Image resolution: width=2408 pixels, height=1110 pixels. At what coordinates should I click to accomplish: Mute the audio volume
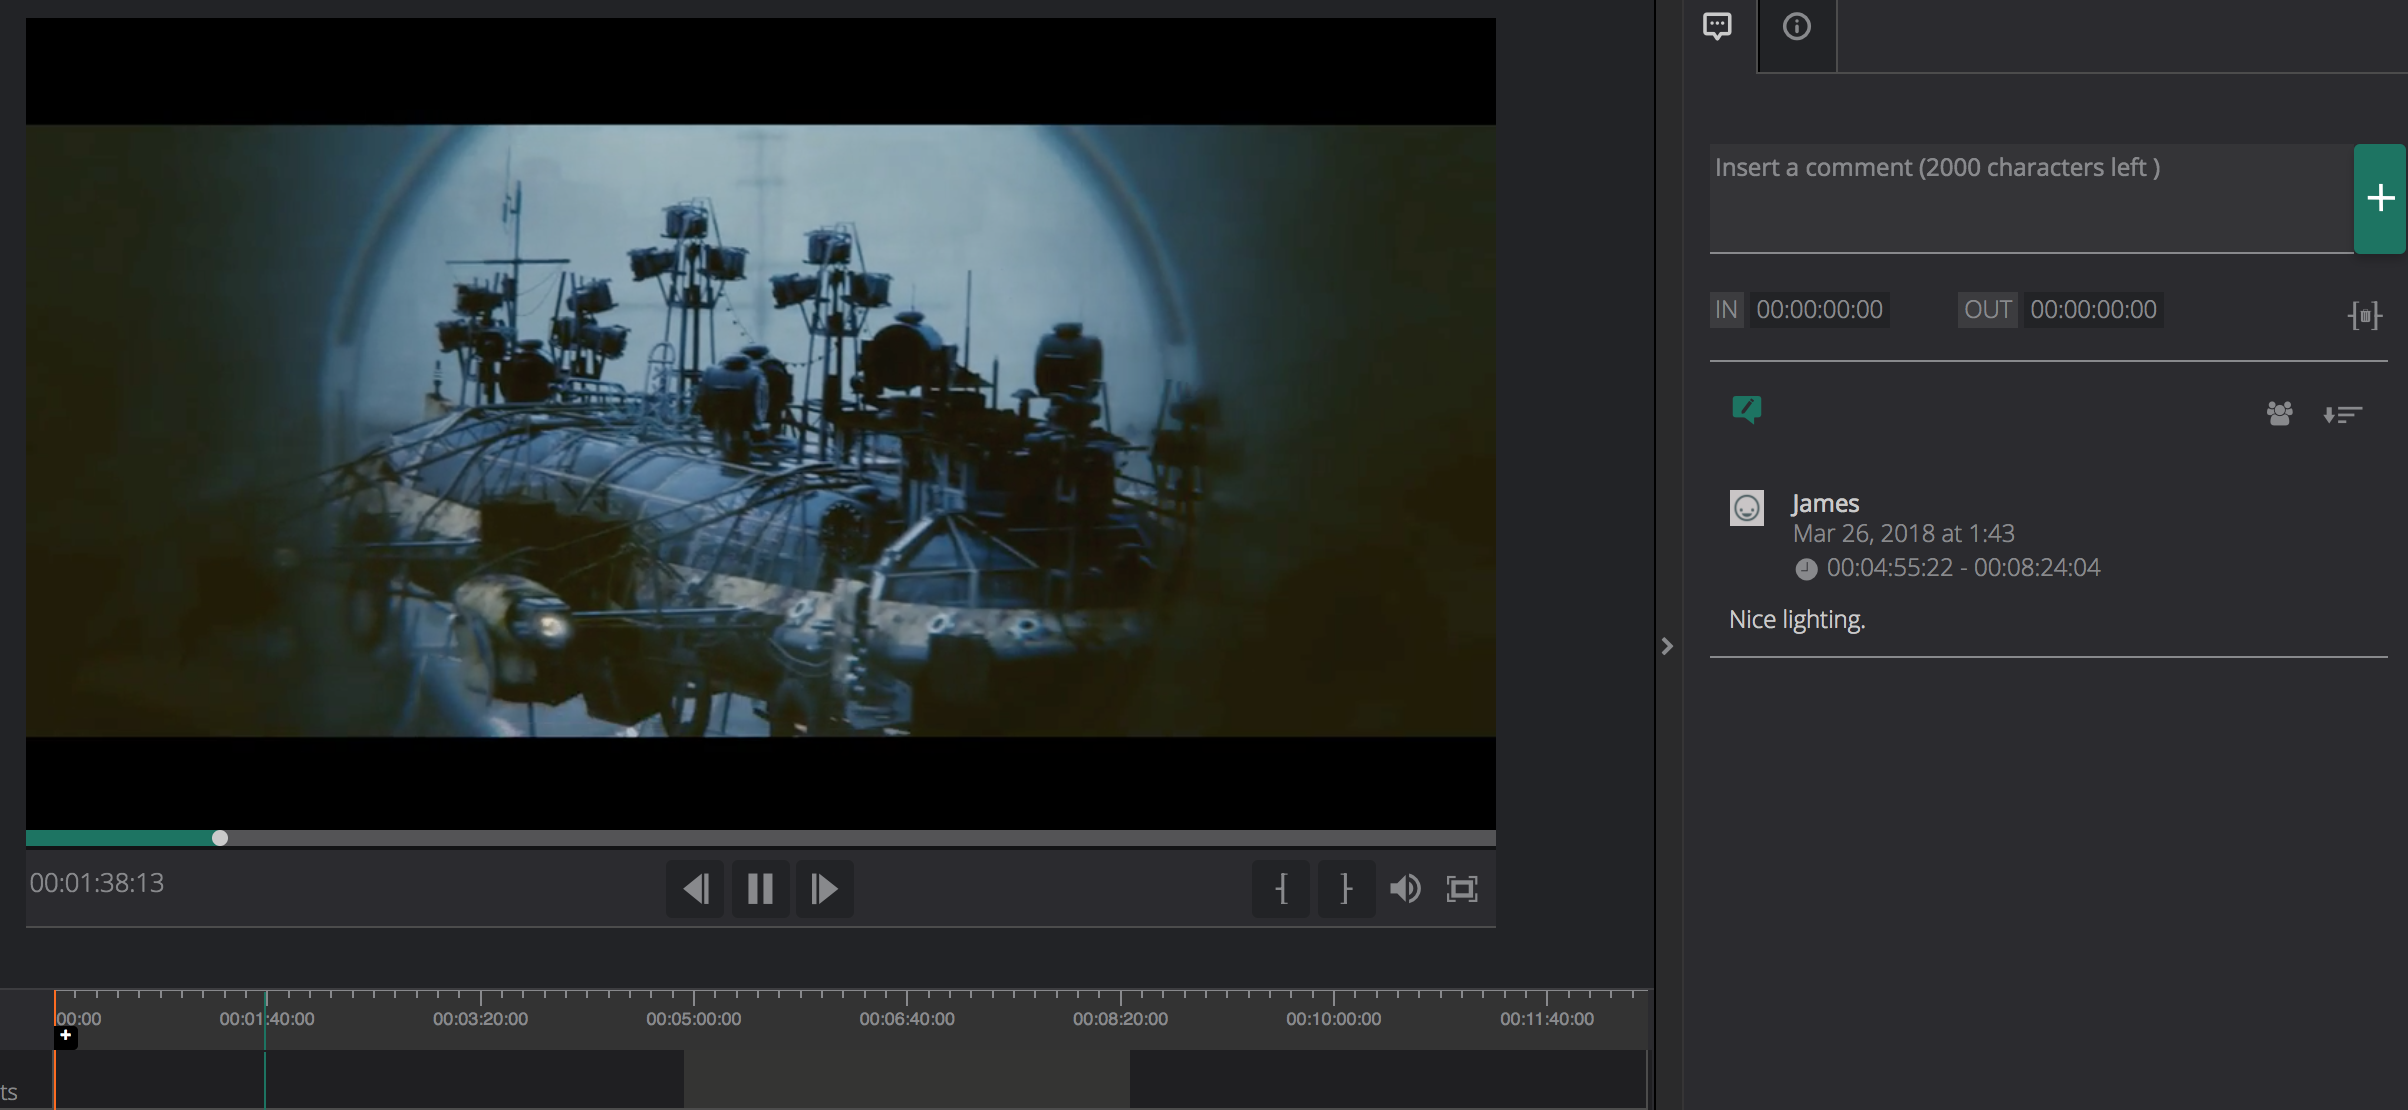(1405, 888)
